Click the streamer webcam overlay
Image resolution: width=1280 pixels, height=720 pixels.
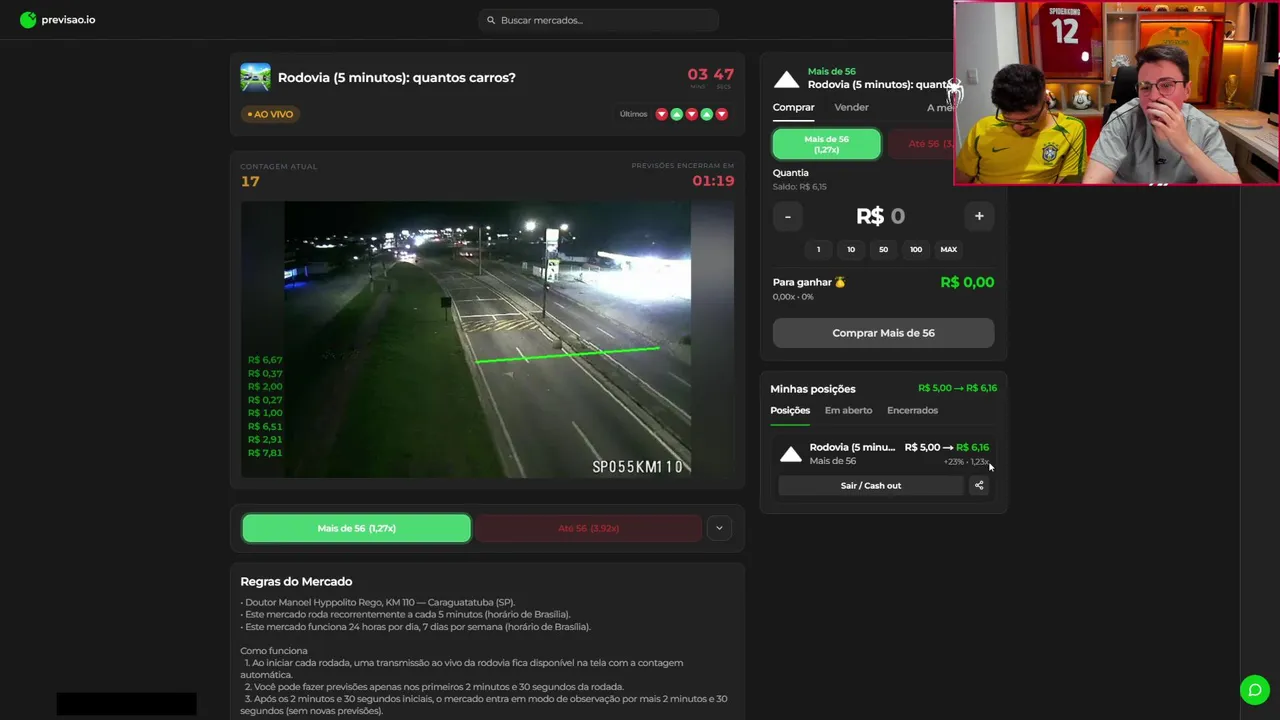point(1116,93)
